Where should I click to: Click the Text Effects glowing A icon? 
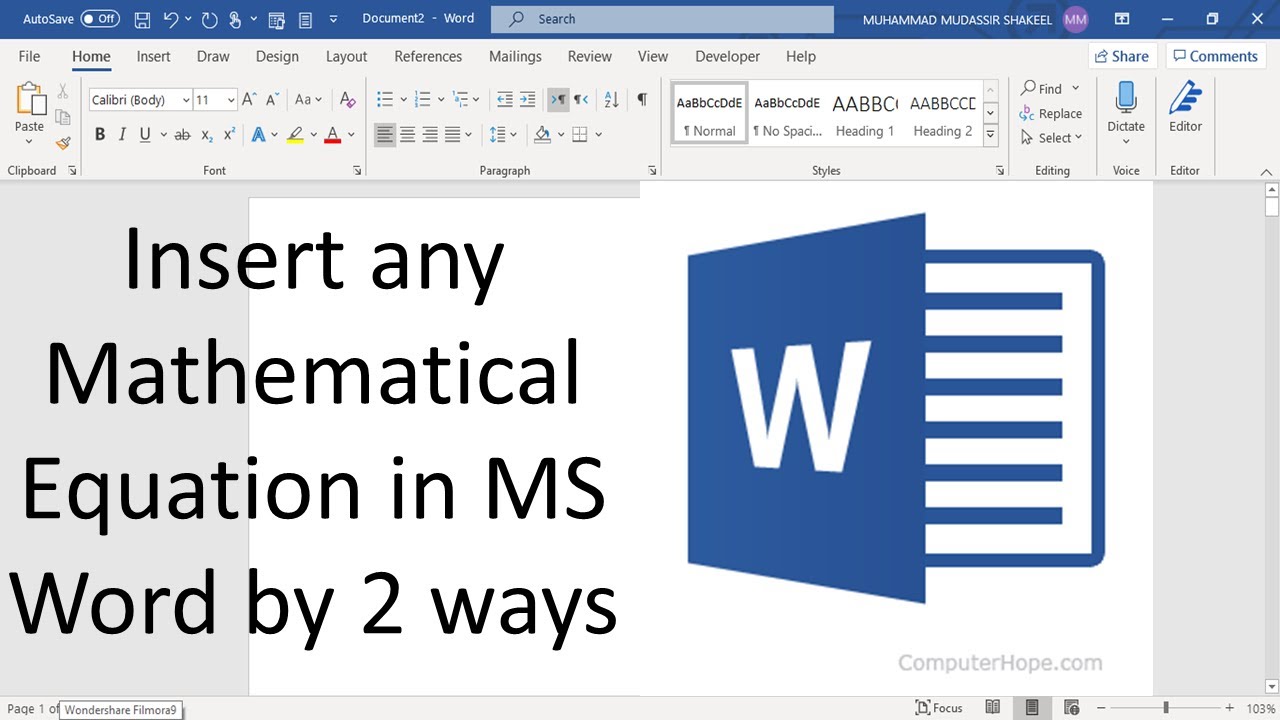coord(257,134)
